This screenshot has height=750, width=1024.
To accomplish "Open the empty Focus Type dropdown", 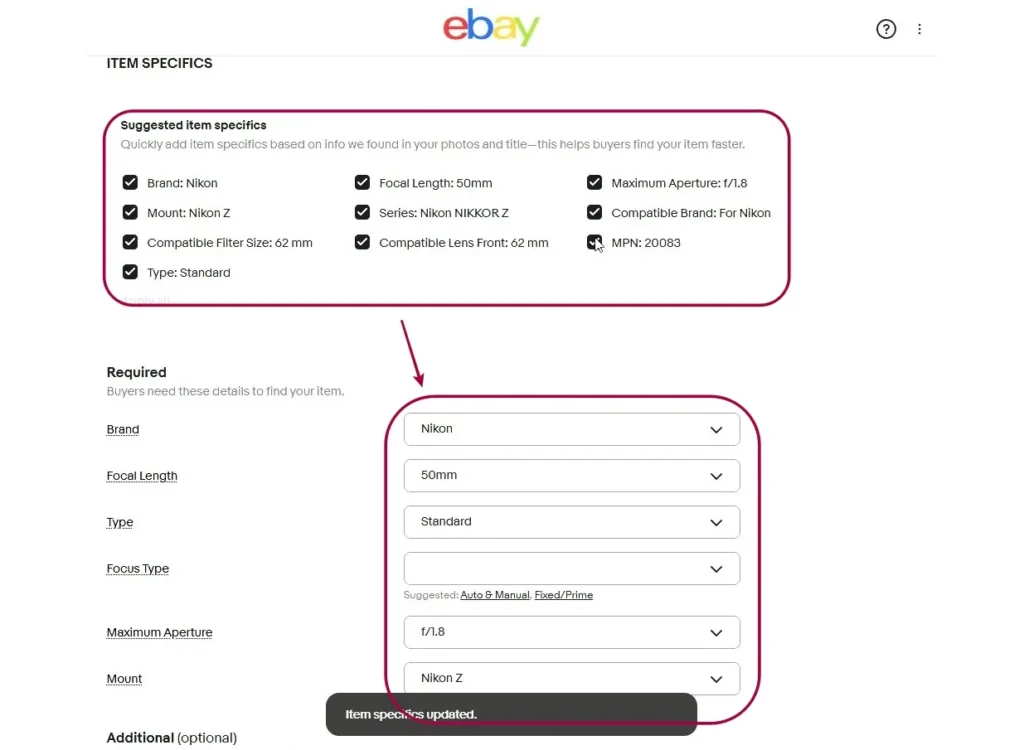I will click(x=571, y=569).
